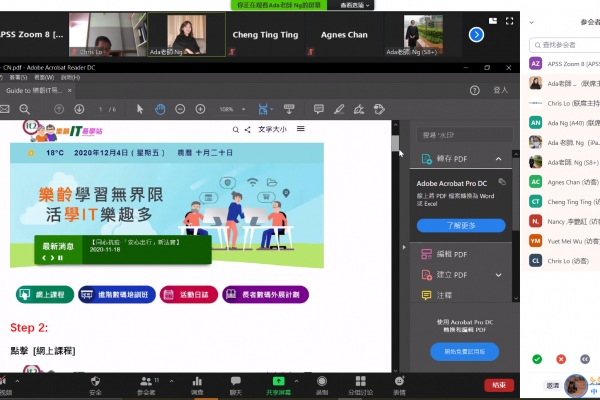Switch Zoom video layout view icon

493,21
